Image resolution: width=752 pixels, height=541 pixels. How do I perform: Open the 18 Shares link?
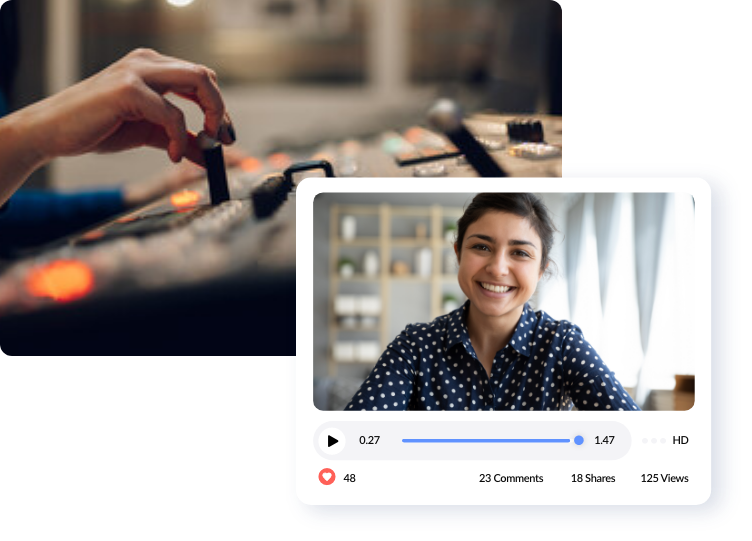coord(593,478)
